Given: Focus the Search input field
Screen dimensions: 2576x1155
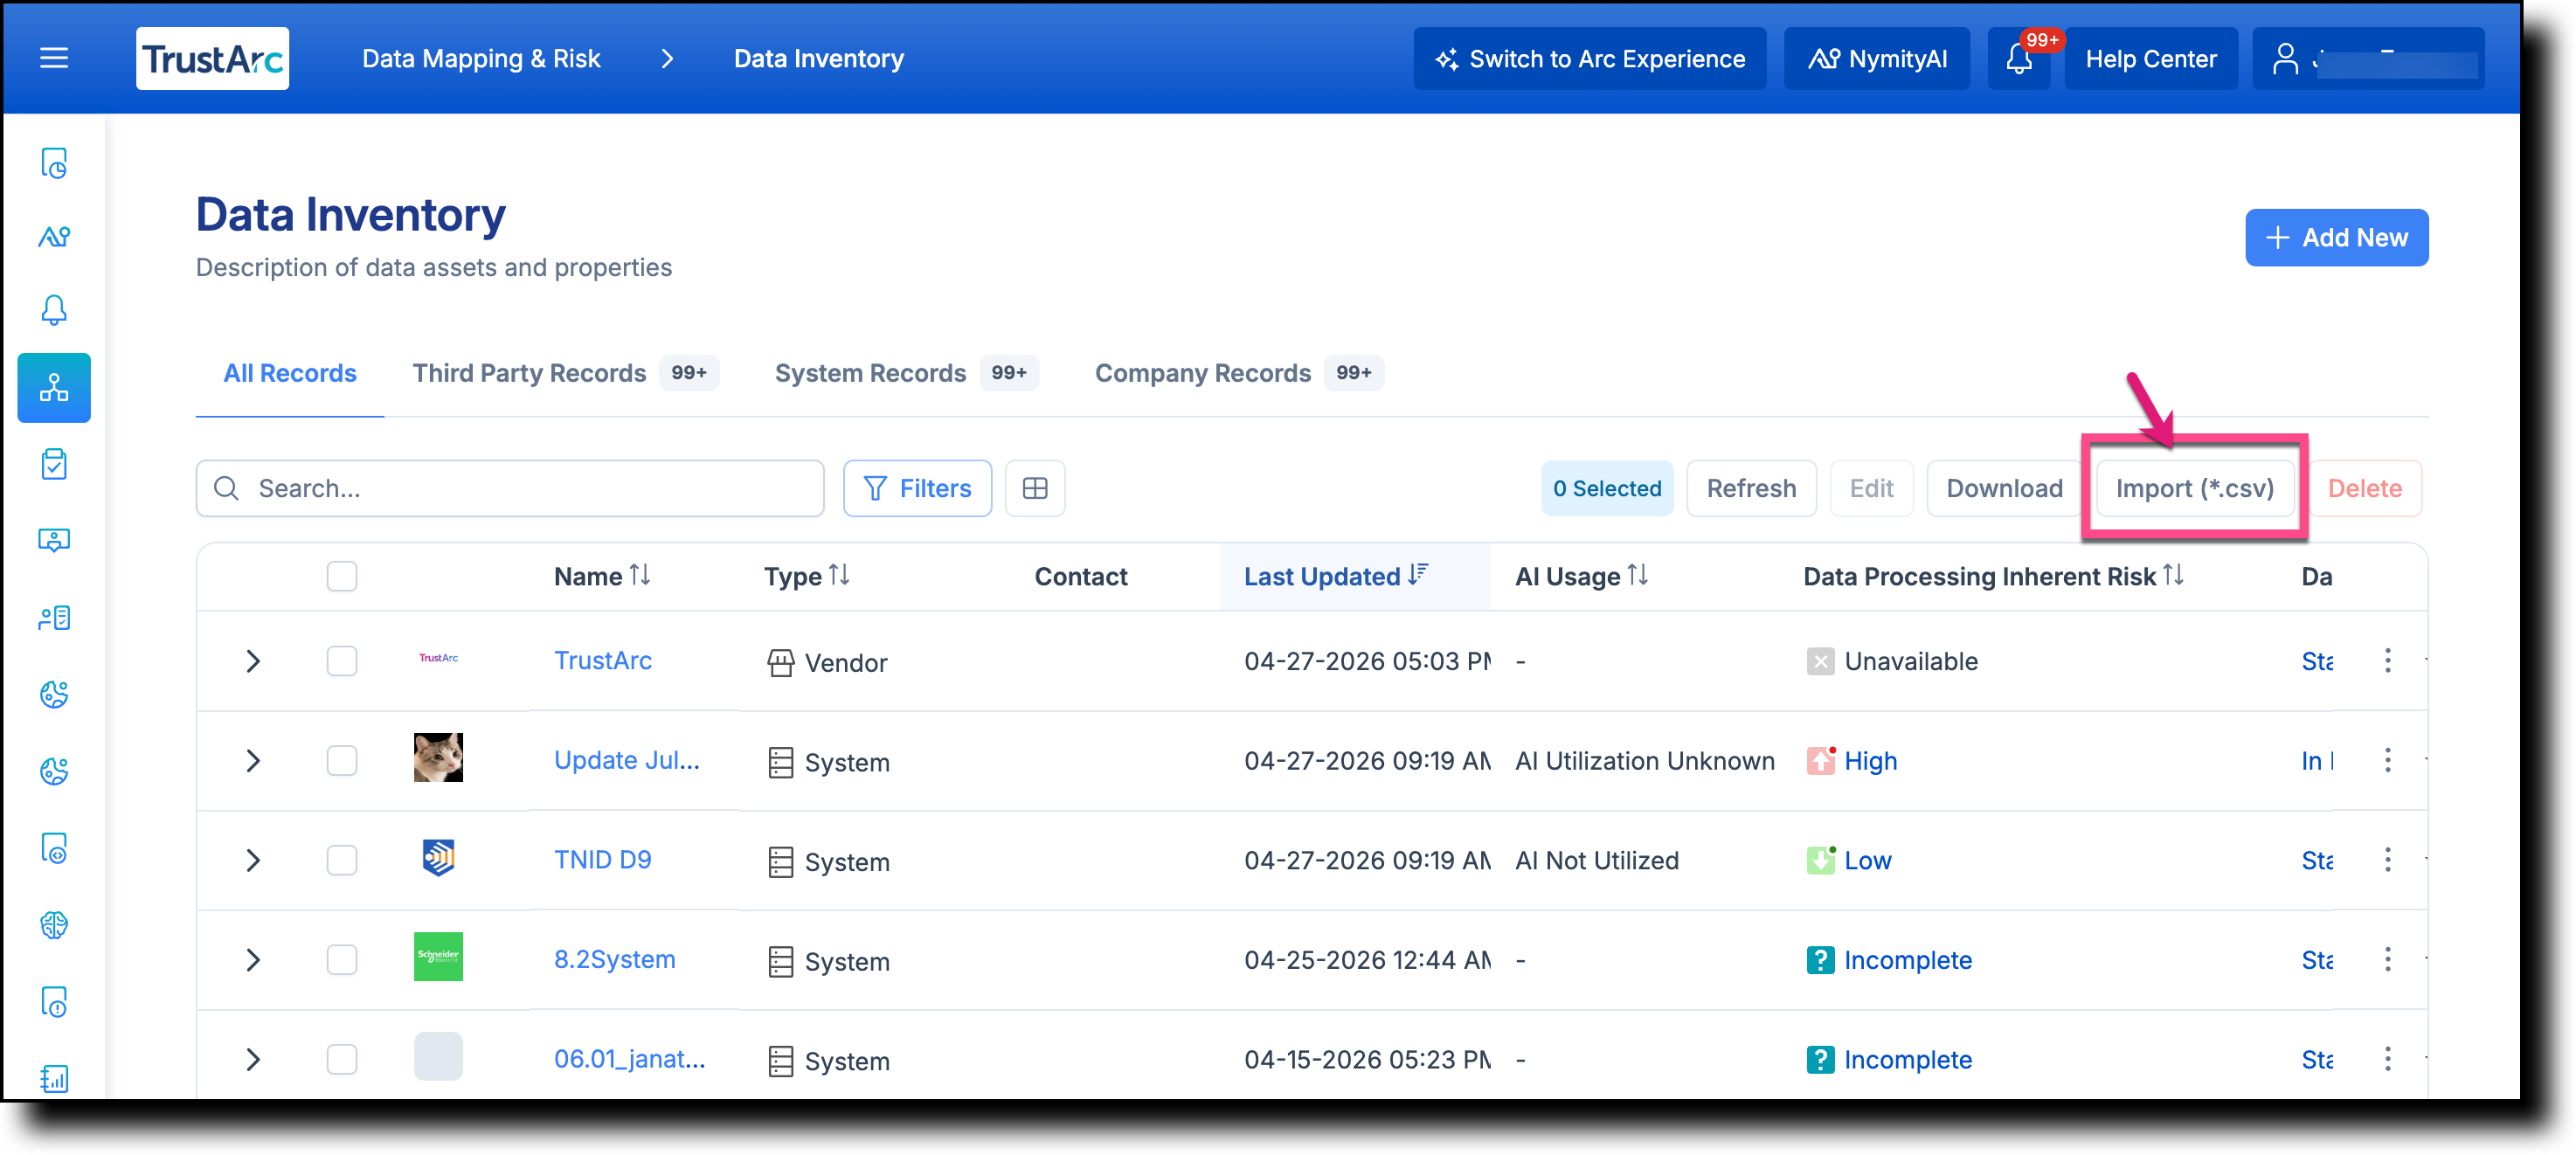Looking at the screenshot, I should click(x=510, y=489).
